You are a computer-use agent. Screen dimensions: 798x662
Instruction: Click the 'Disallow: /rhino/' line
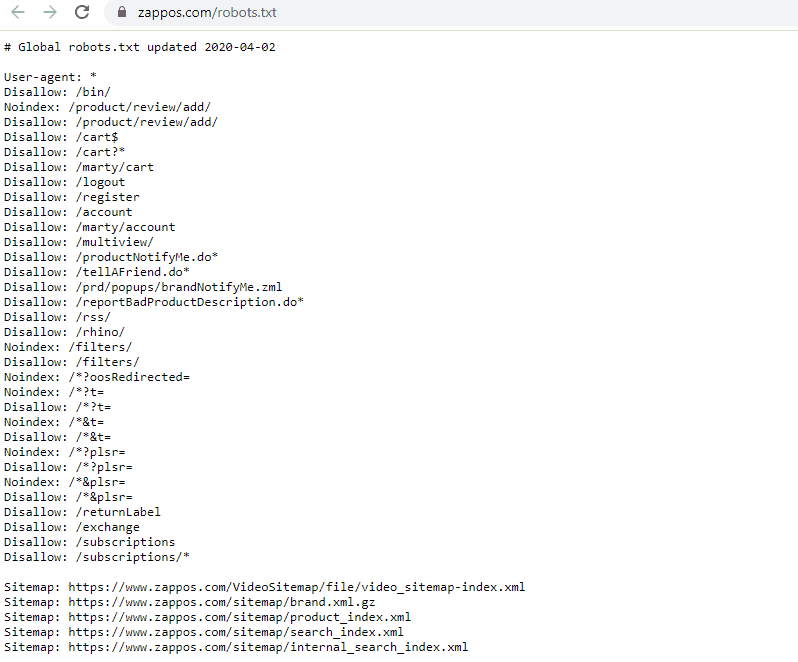click(65, 332)
